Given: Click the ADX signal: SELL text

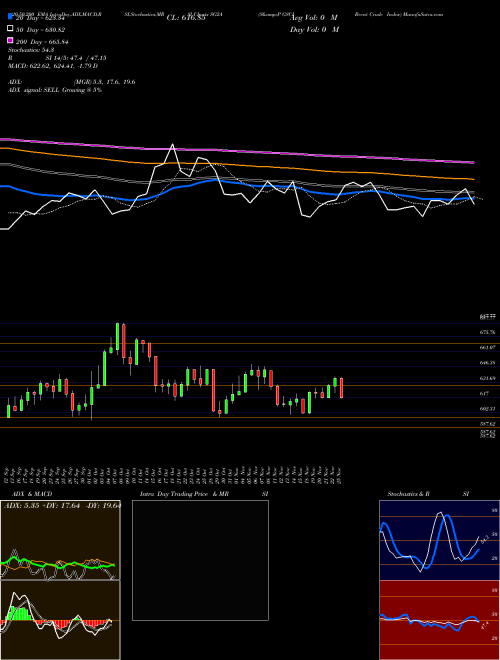Looking at the screenshot, I should 55,90.
